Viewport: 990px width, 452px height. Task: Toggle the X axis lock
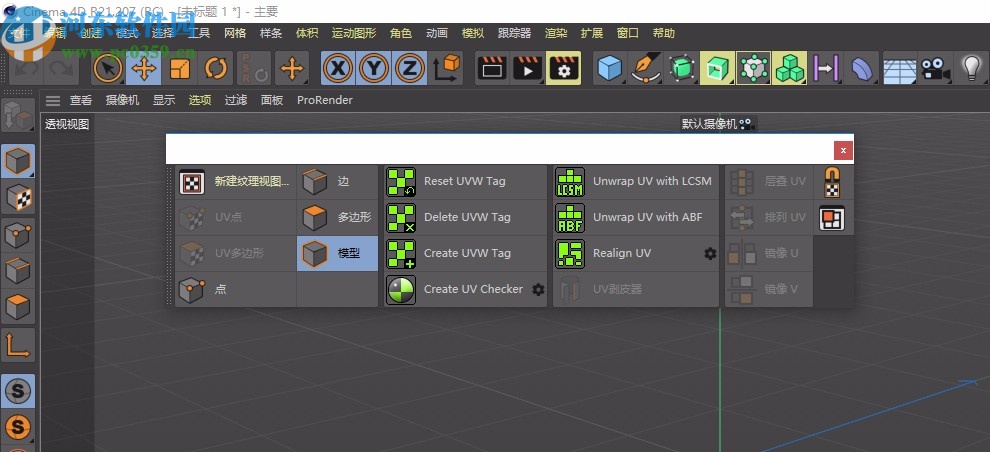pyautogui.click(x=338, y=68)
